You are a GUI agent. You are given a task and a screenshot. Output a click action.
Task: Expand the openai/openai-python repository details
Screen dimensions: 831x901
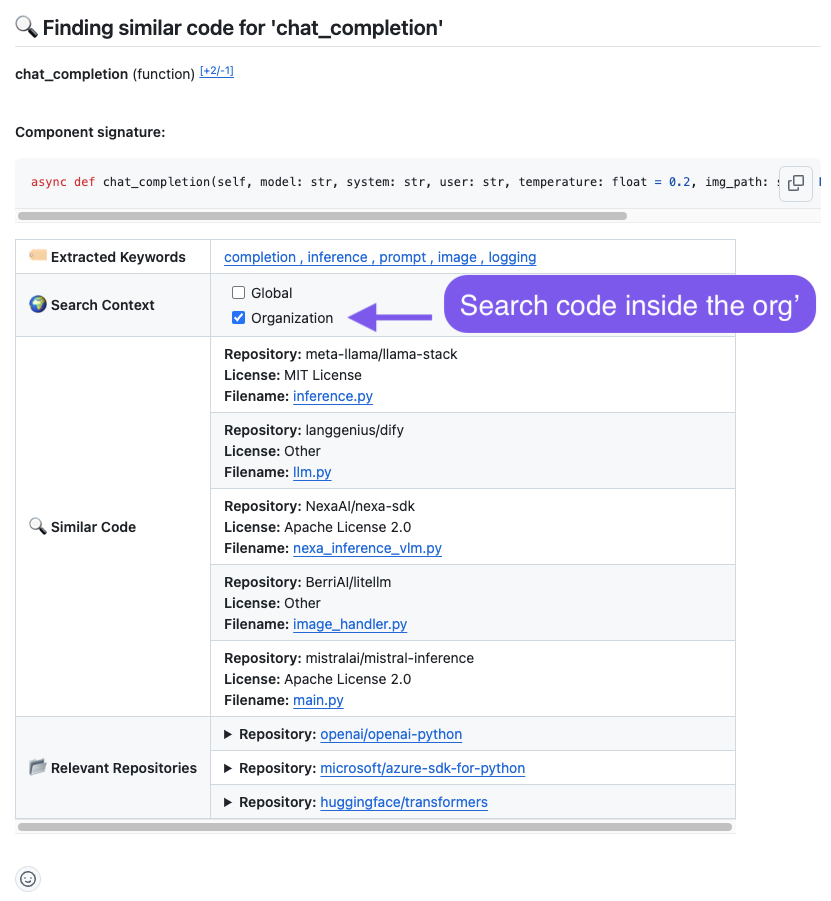(228, 734)
